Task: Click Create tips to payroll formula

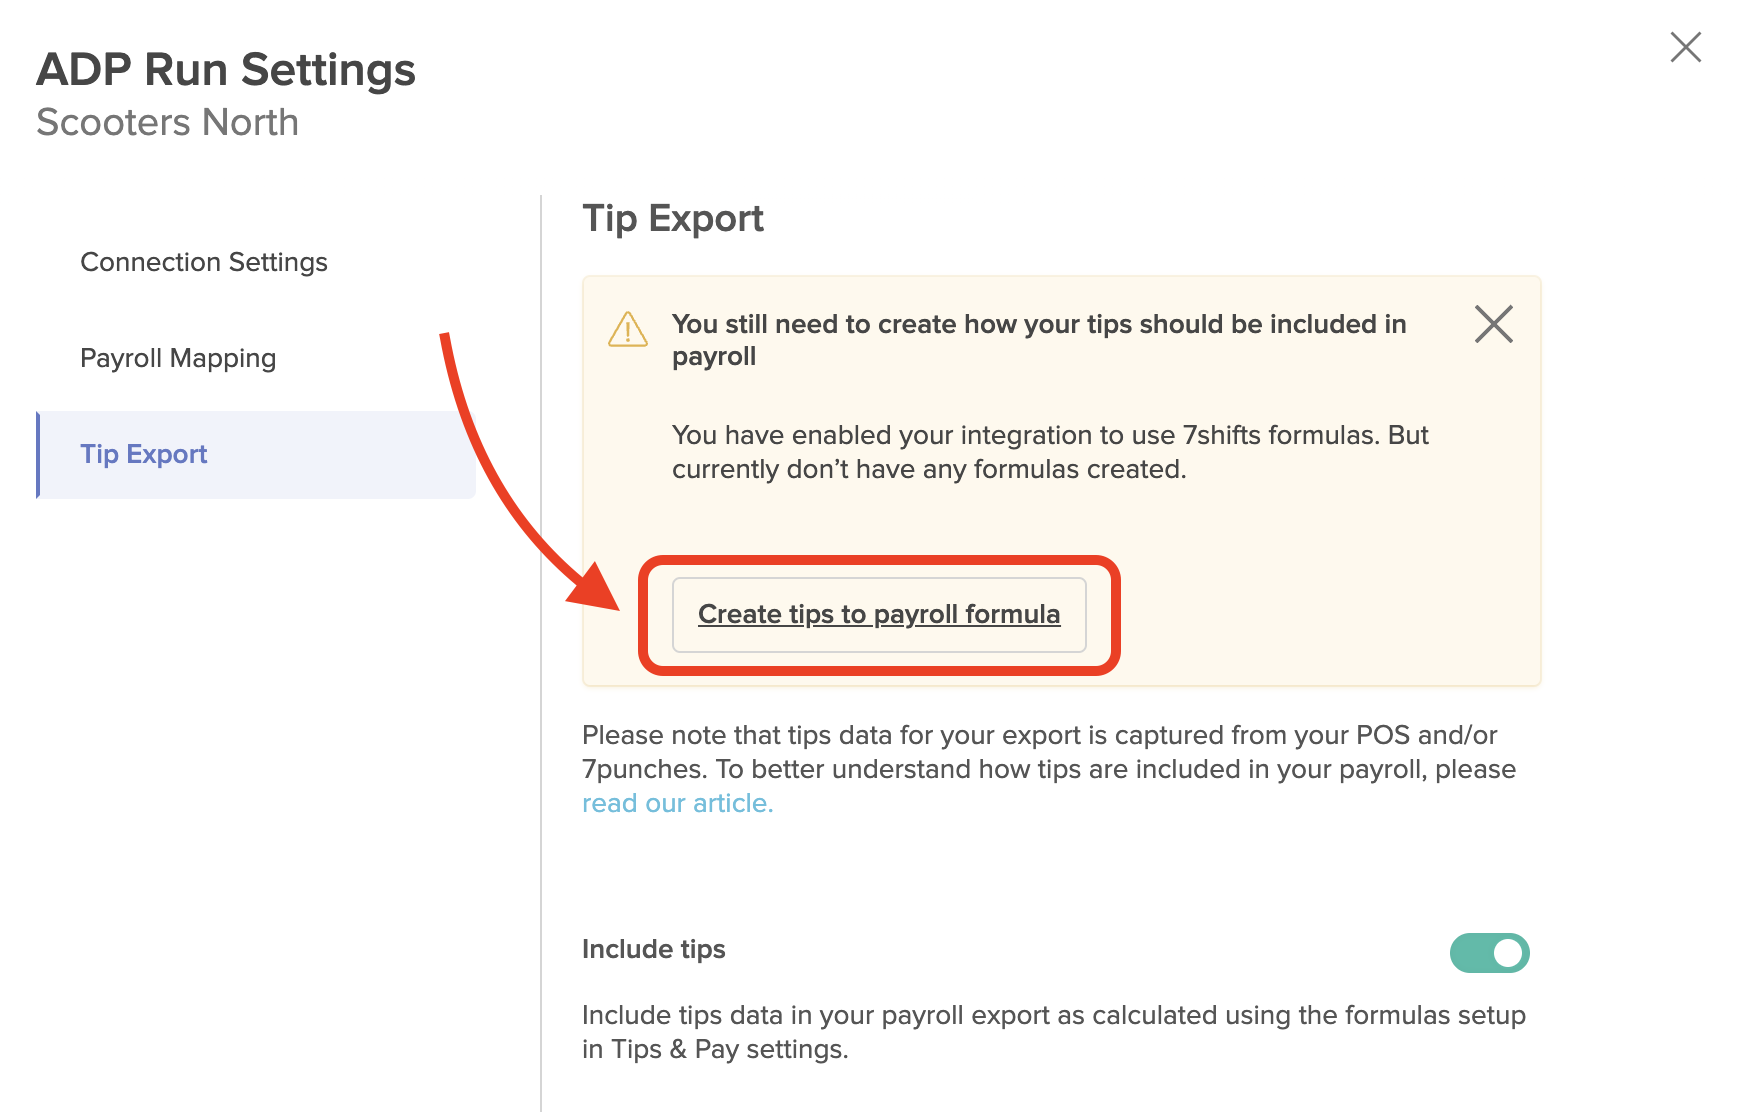Action: pos(879,614)
